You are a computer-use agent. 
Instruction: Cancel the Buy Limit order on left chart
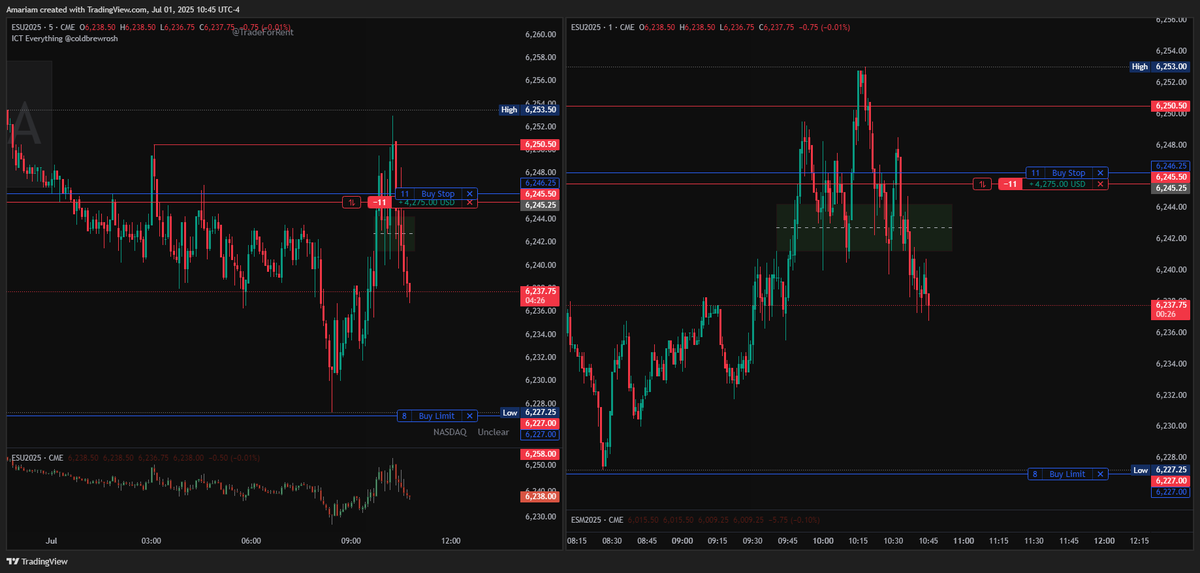470,416
